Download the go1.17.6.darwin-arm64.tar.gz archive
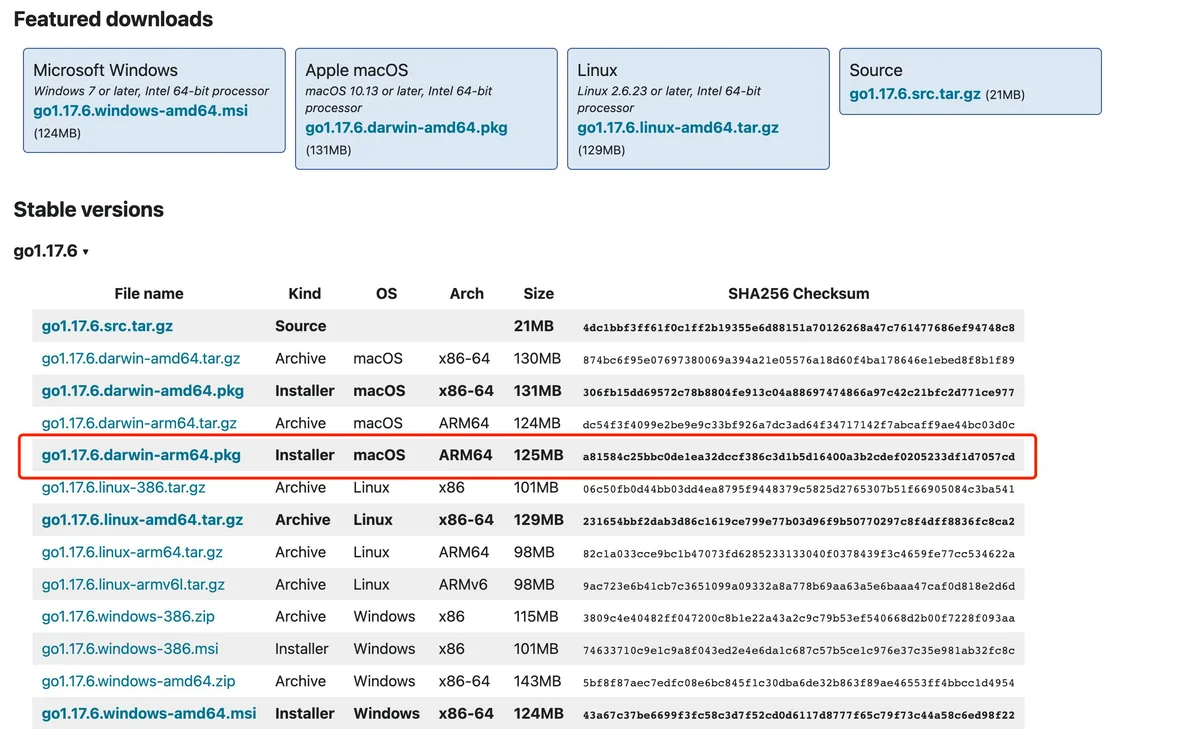The width and height of the screenshot is (1200, 729). [139, 423]
